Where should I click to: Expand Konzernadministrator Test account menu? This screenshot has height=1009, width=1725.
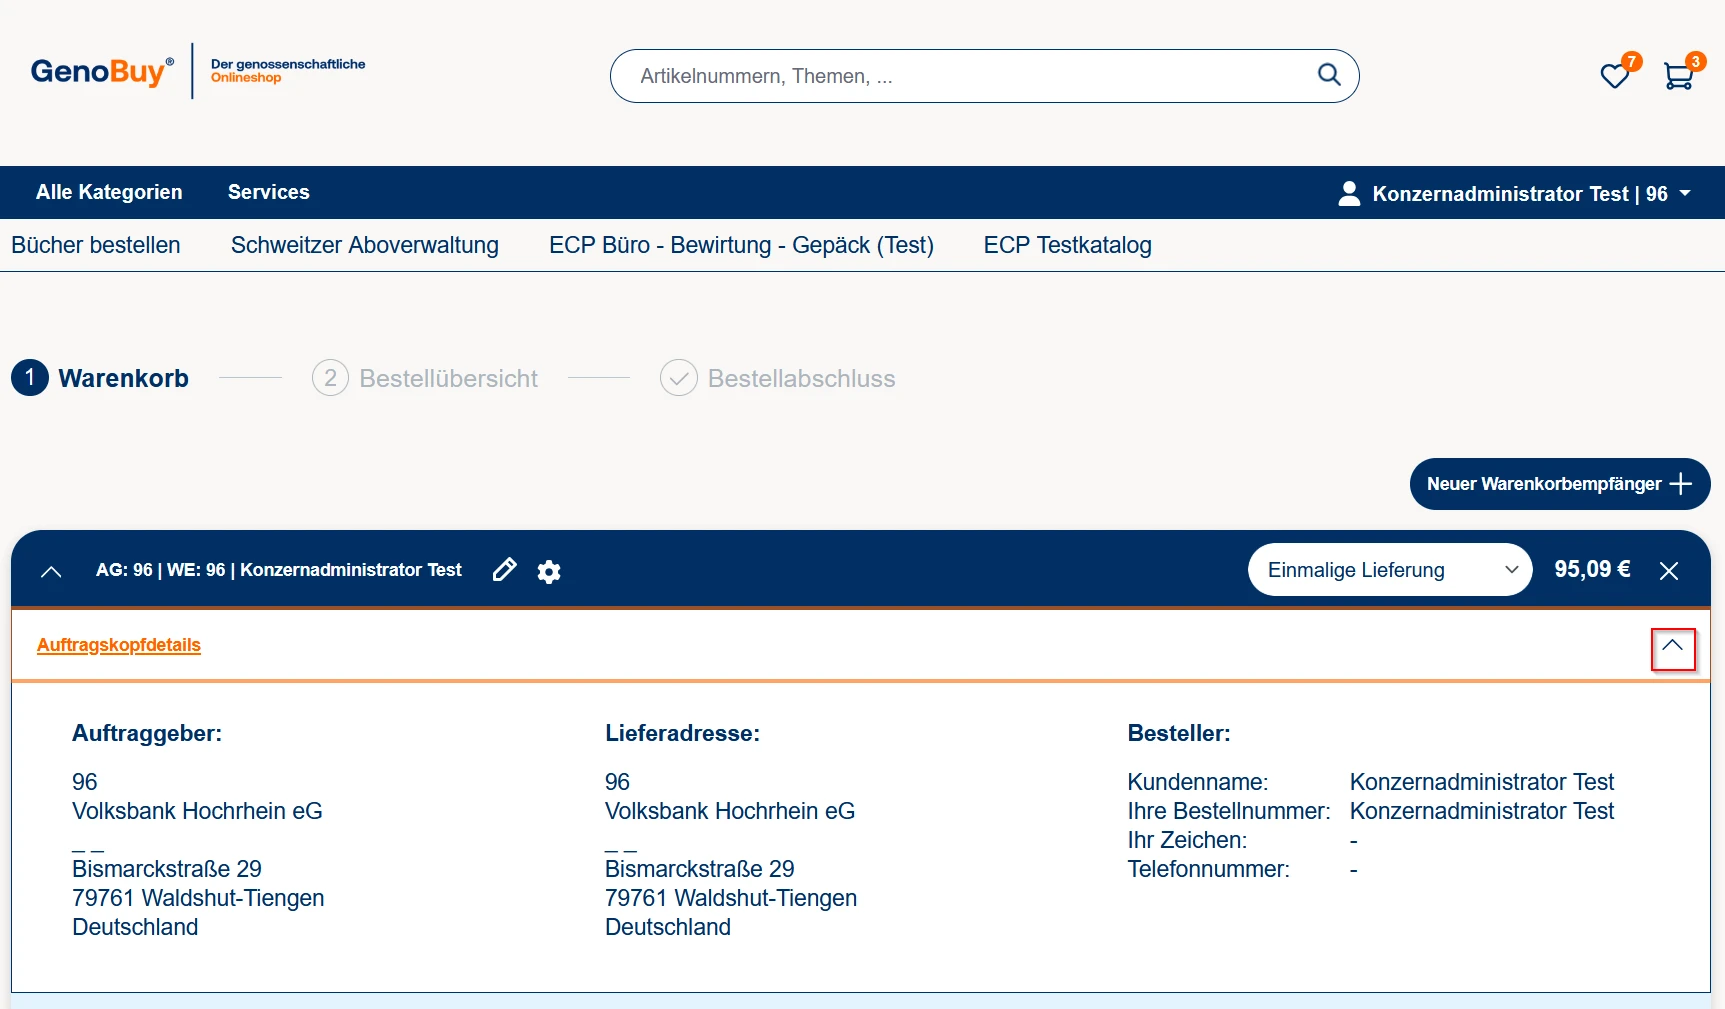(x=1685, y=193)
